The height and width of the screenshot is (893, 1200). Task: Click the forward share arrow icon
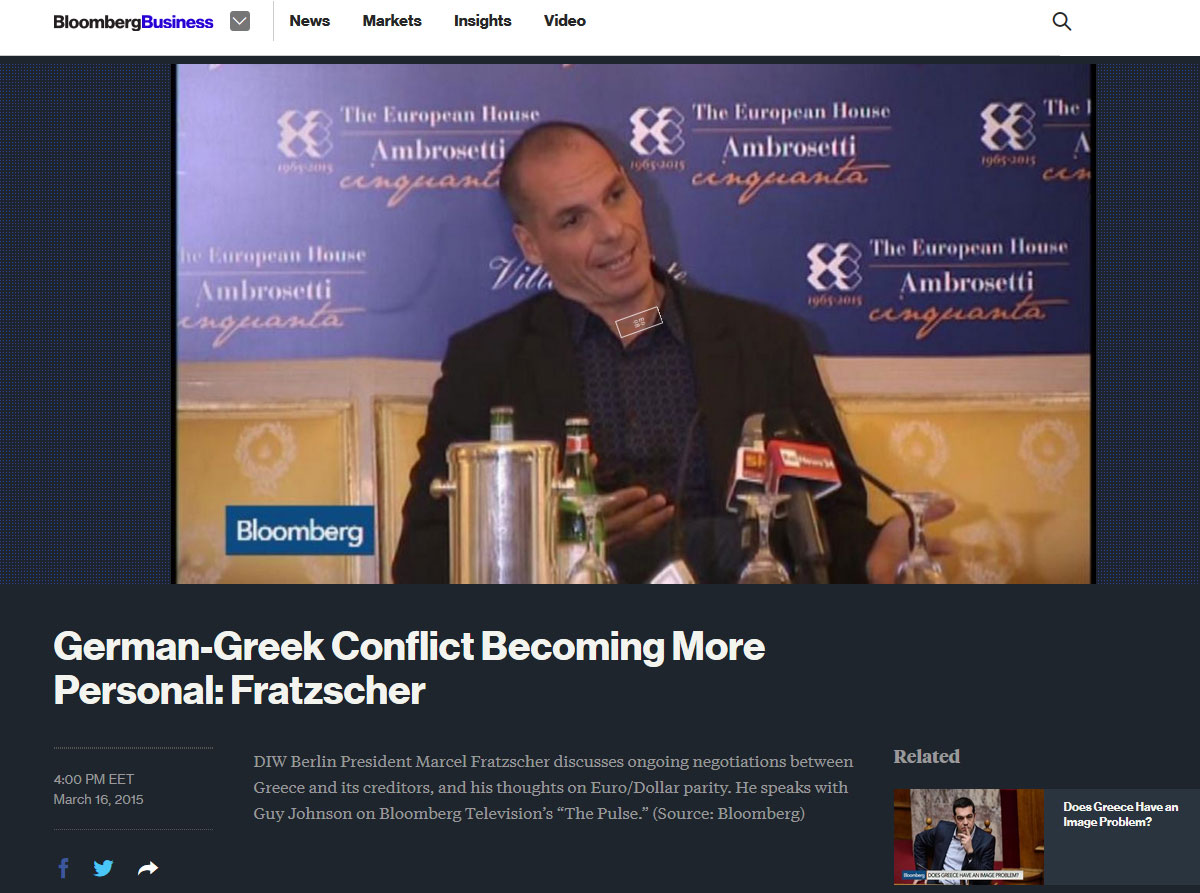pos(148,869)
